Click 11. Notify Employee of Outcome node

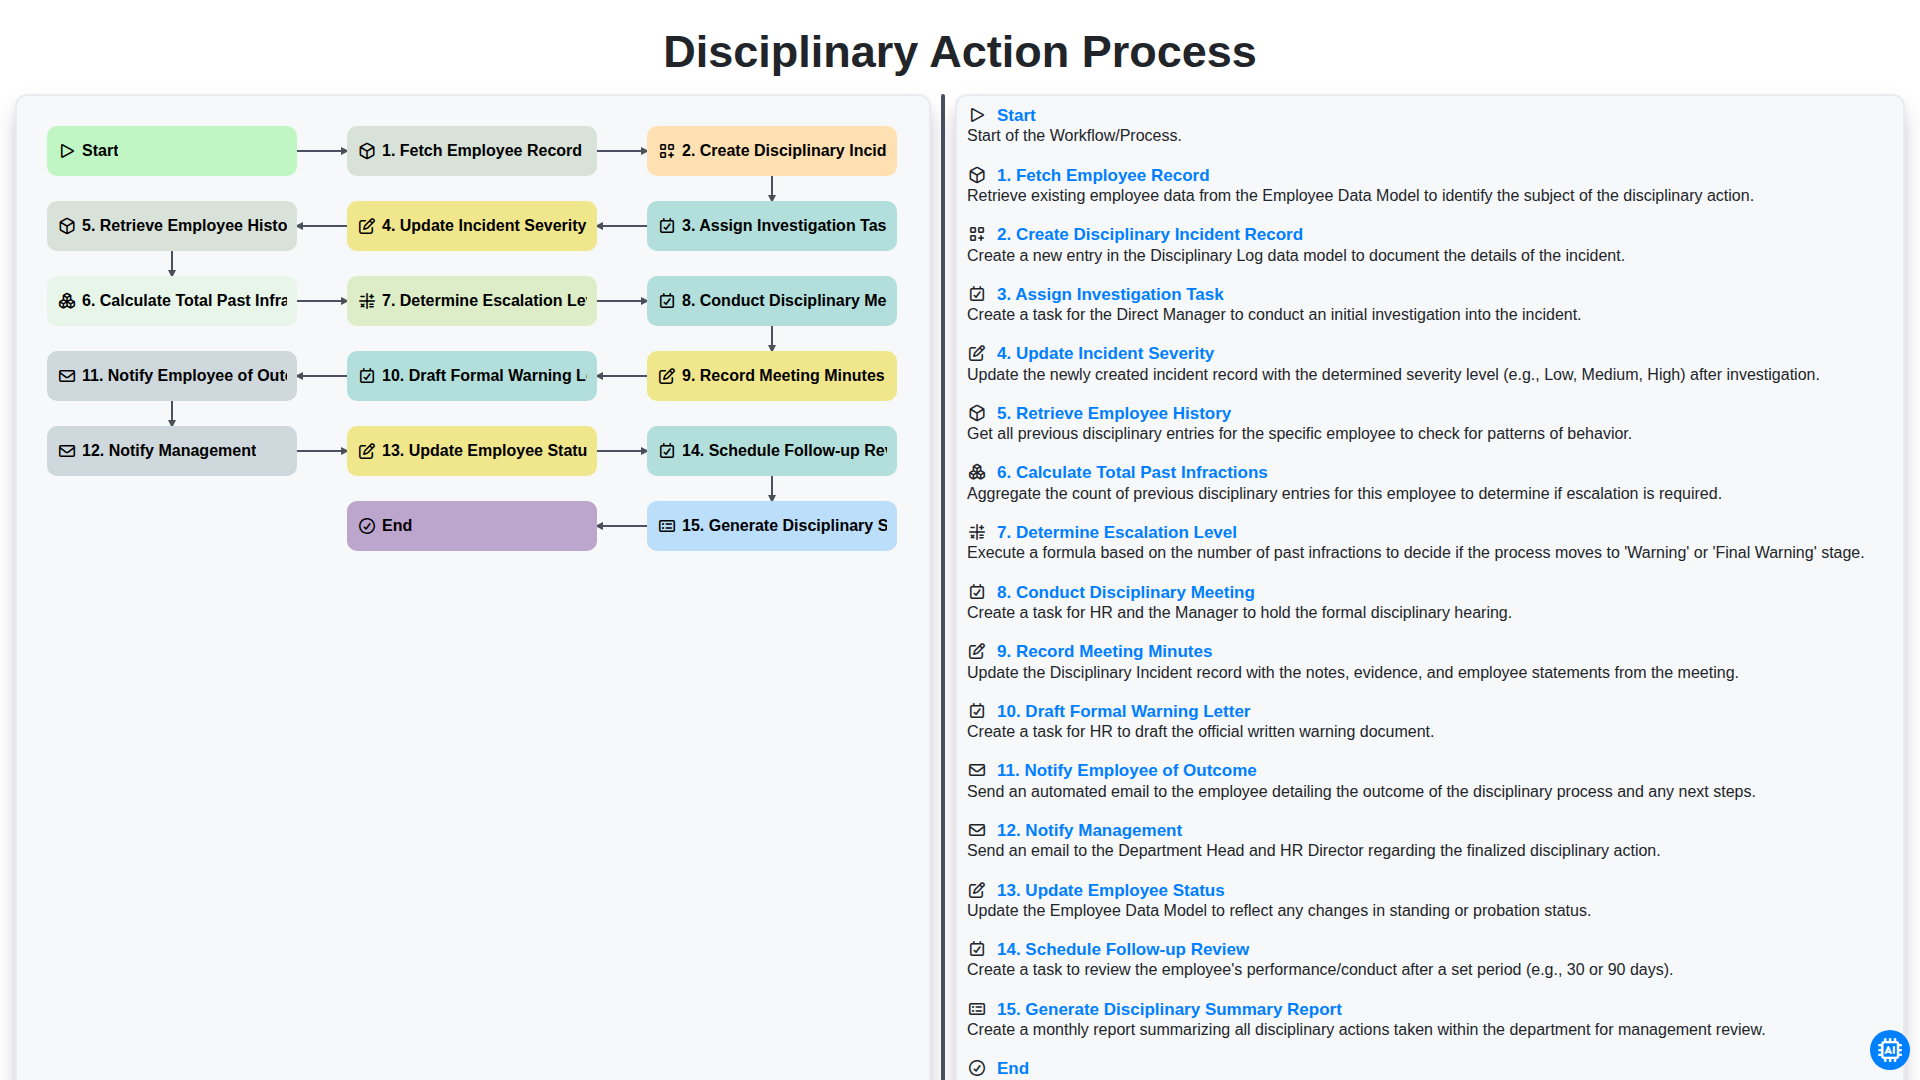coord(172,376)
